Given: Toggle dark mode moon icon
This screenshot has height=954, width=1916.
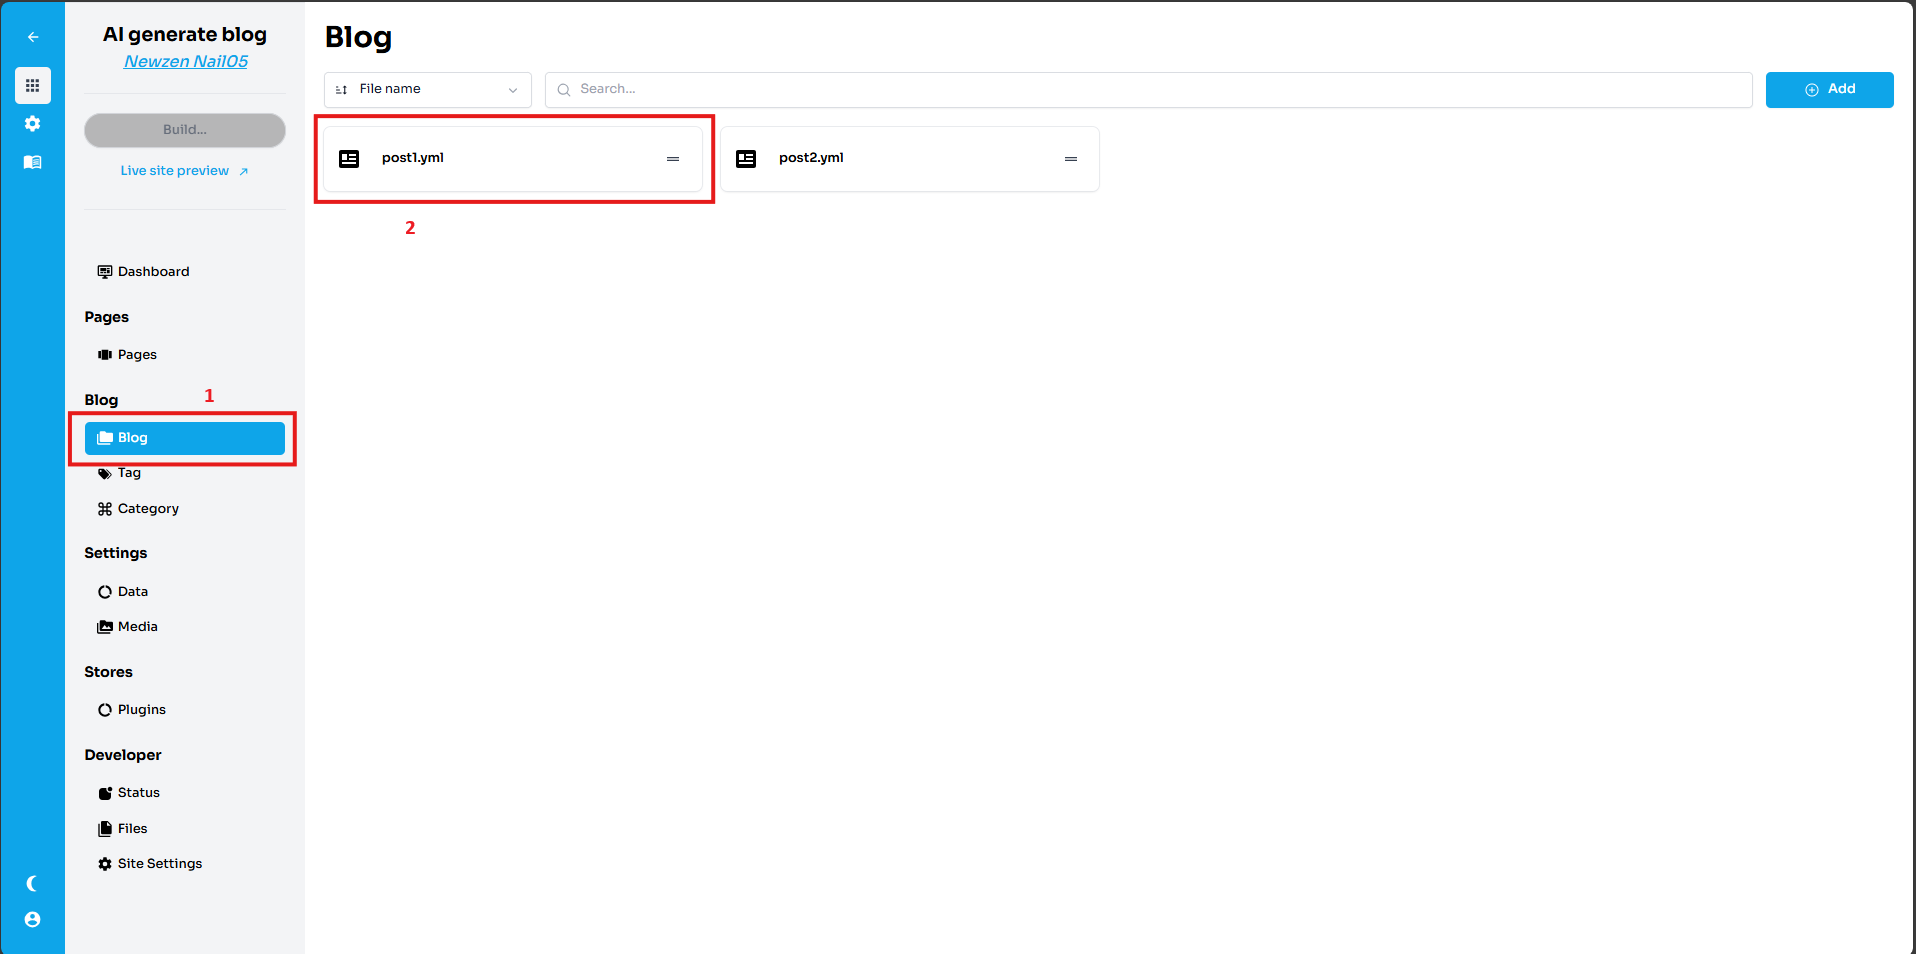Looking at the screenshot, I should (x=33, y=883).
